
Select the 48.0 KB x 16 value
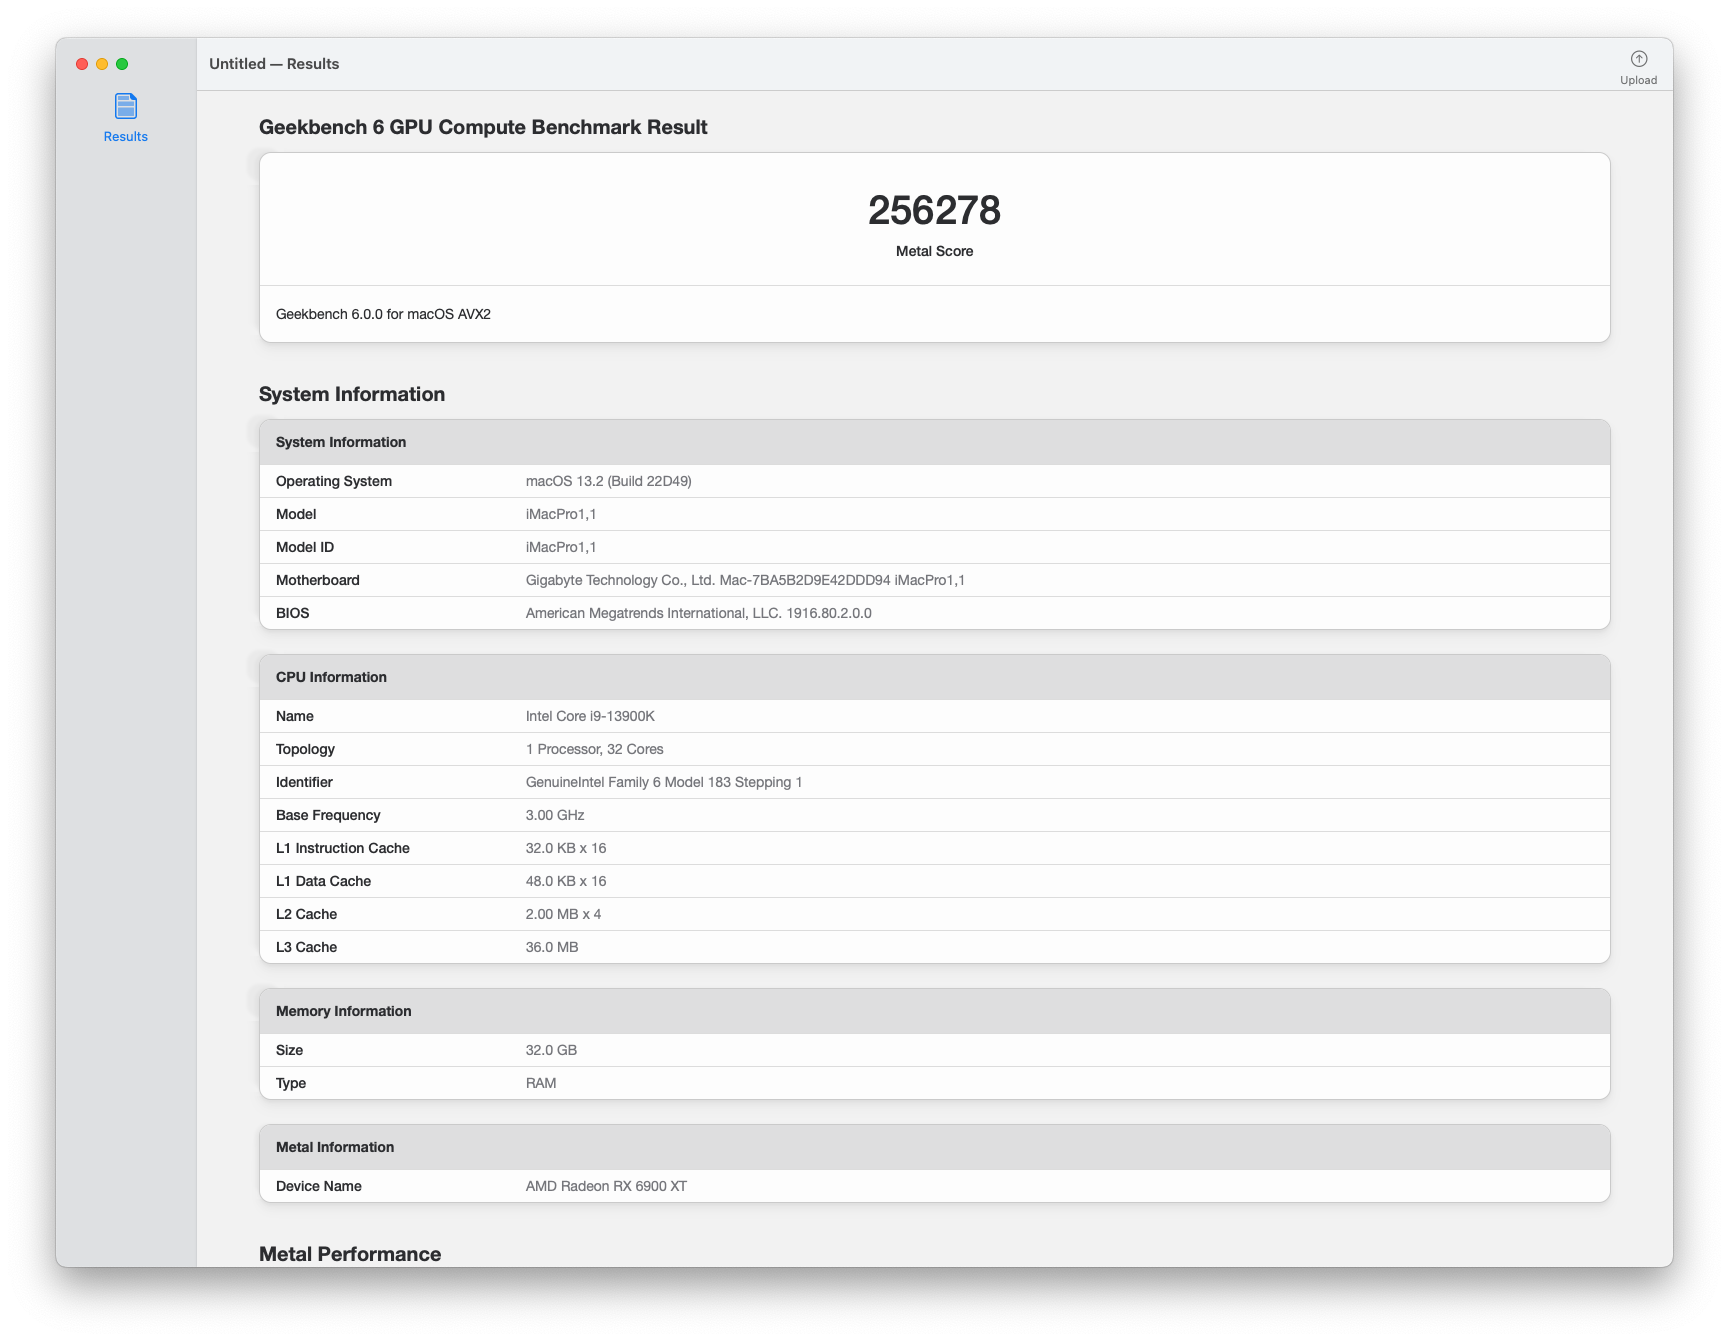pyautogui.click(x=566, y=881)
